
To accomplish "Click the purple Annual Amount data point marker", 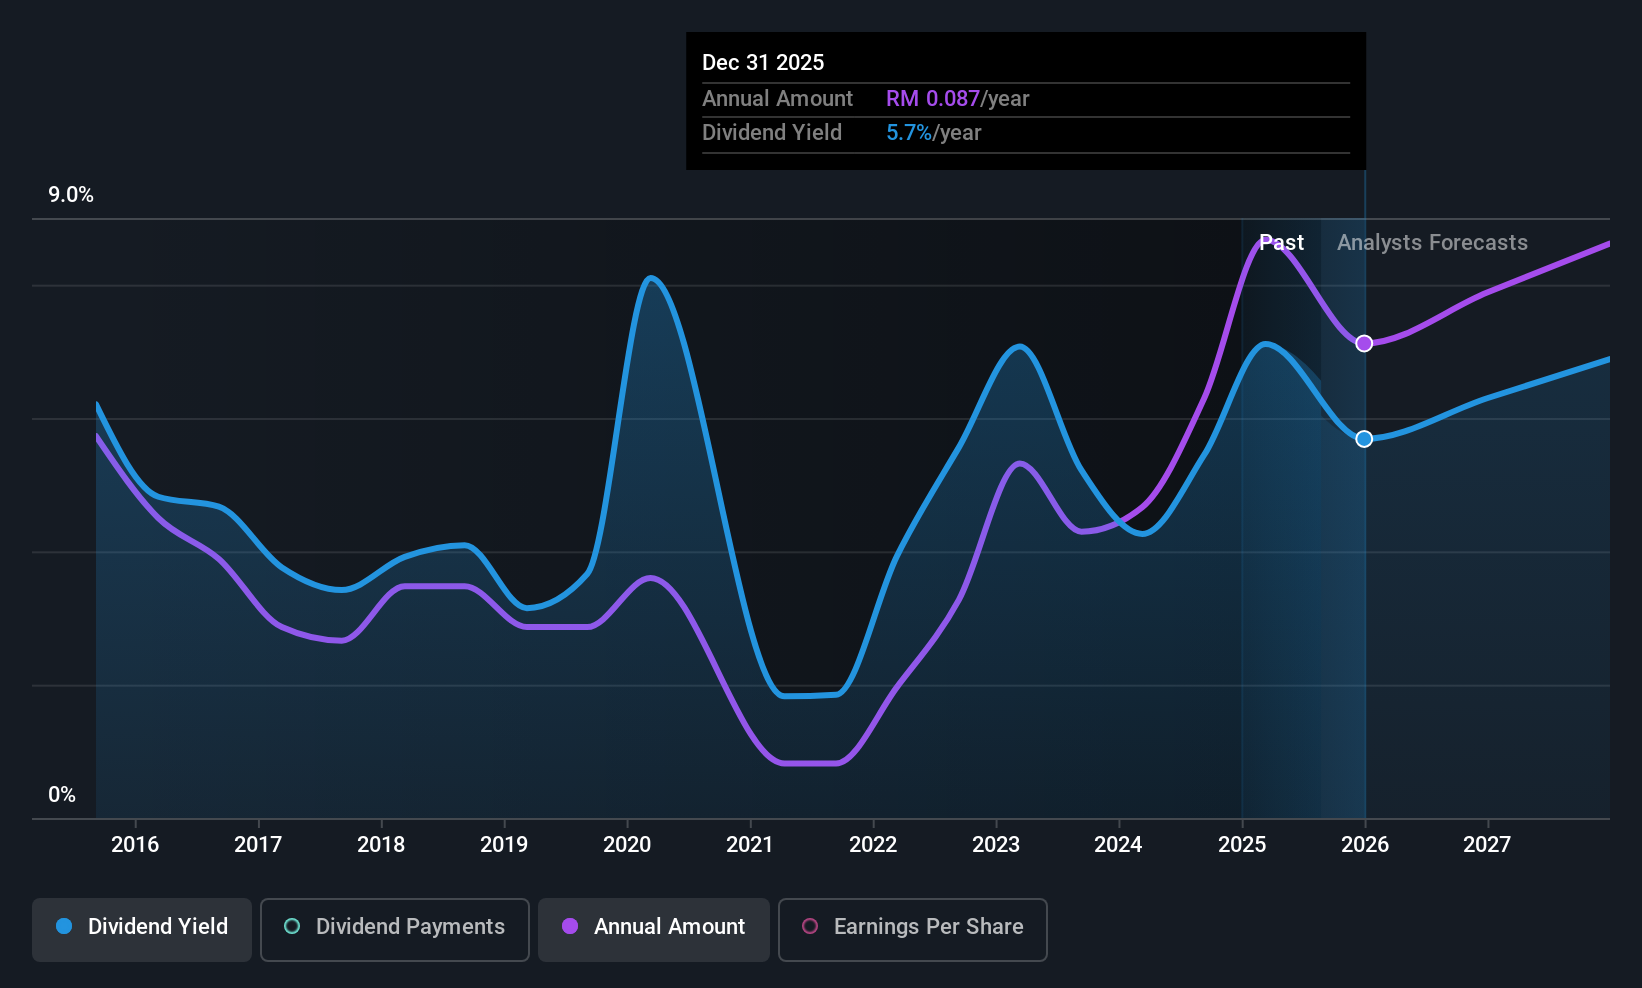I will (1364, 344).
